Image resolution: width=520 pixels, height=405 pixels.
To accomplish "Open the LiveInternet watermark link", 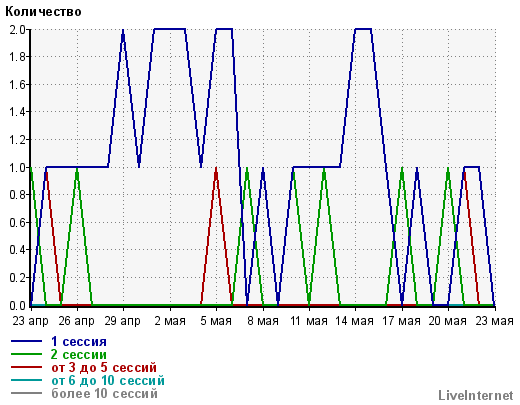I will [476, 395].
